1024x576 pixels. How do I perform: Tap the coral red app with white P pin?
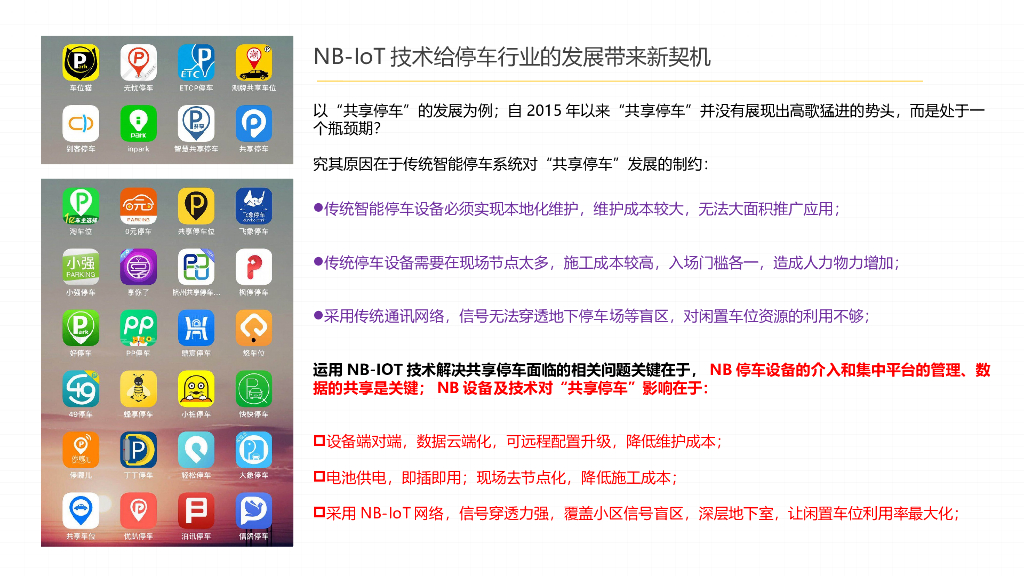pyautogui.click(x=138, y=511)
